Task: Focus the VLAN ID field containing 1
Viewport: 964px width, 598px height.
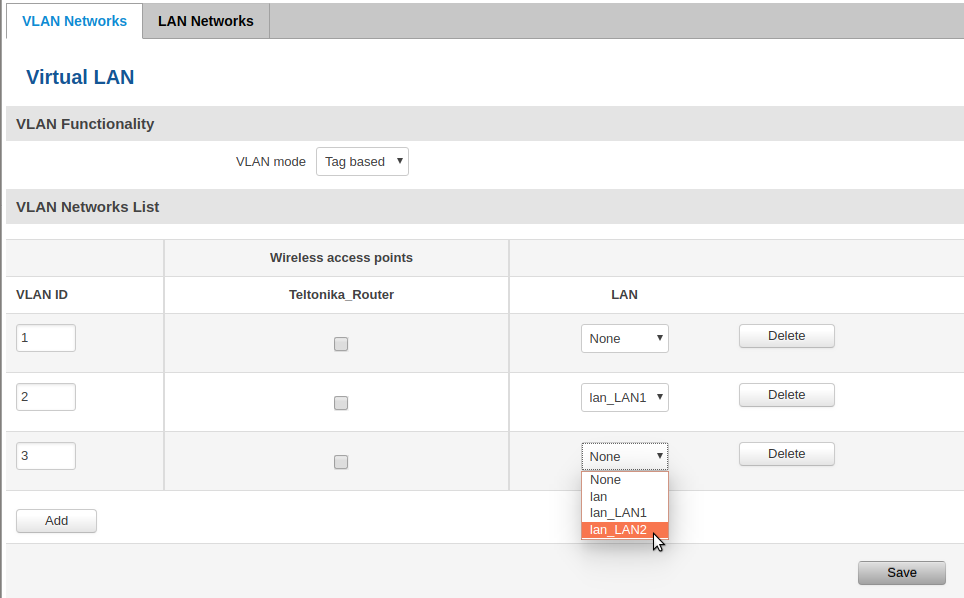Action: click(x=46, y=338)
